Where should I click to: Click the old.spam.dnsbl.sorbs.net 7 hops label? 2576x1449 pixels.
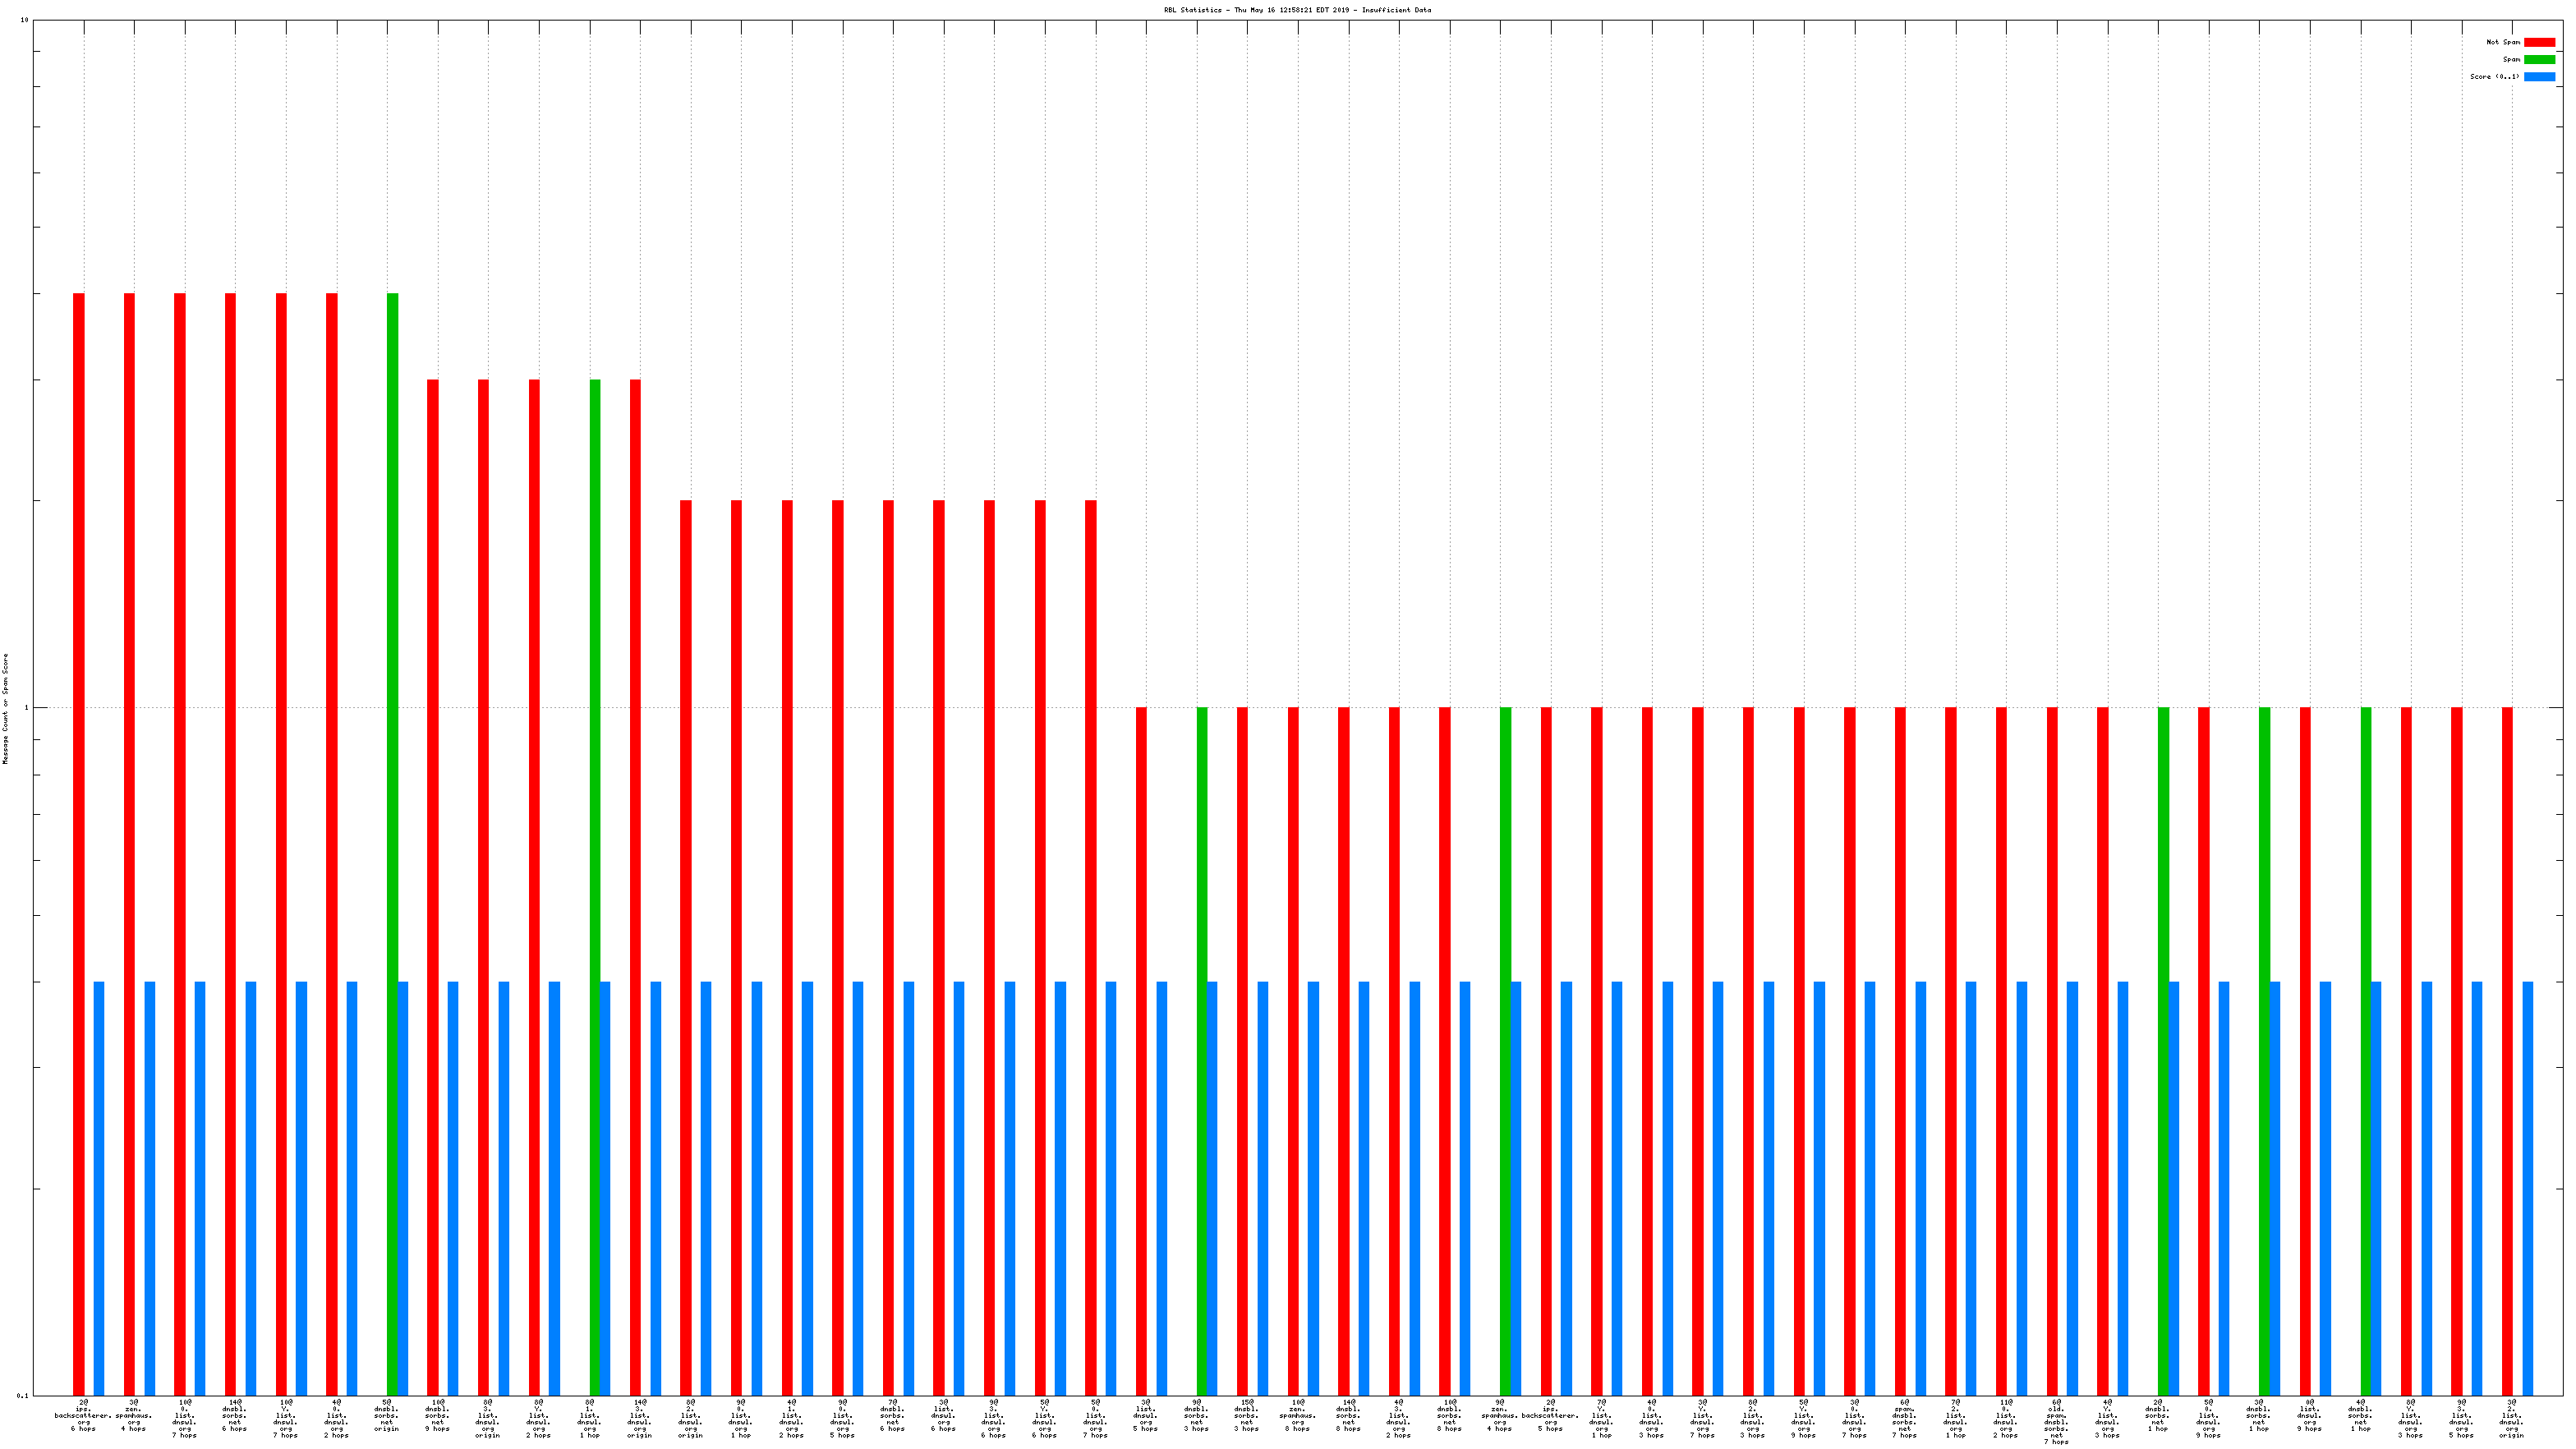click(x=2056, y=1422)
